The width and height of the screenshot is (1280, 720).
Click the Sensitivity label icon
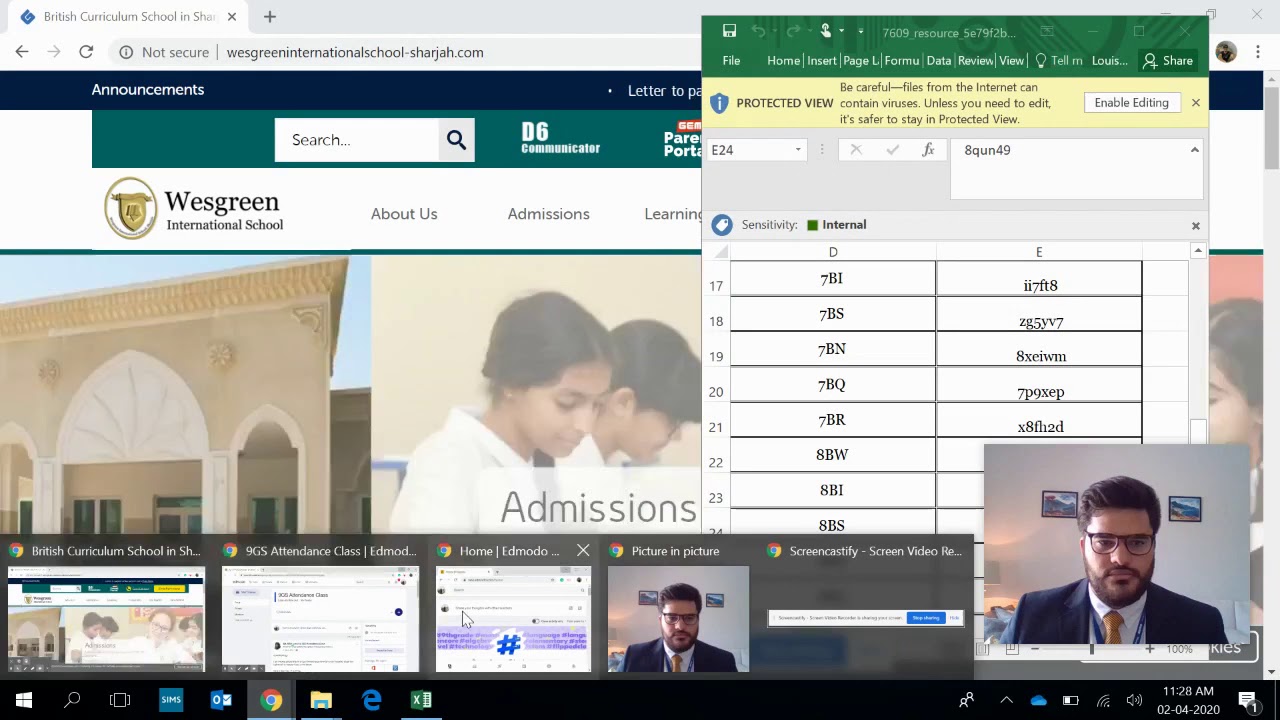(721, 225)
